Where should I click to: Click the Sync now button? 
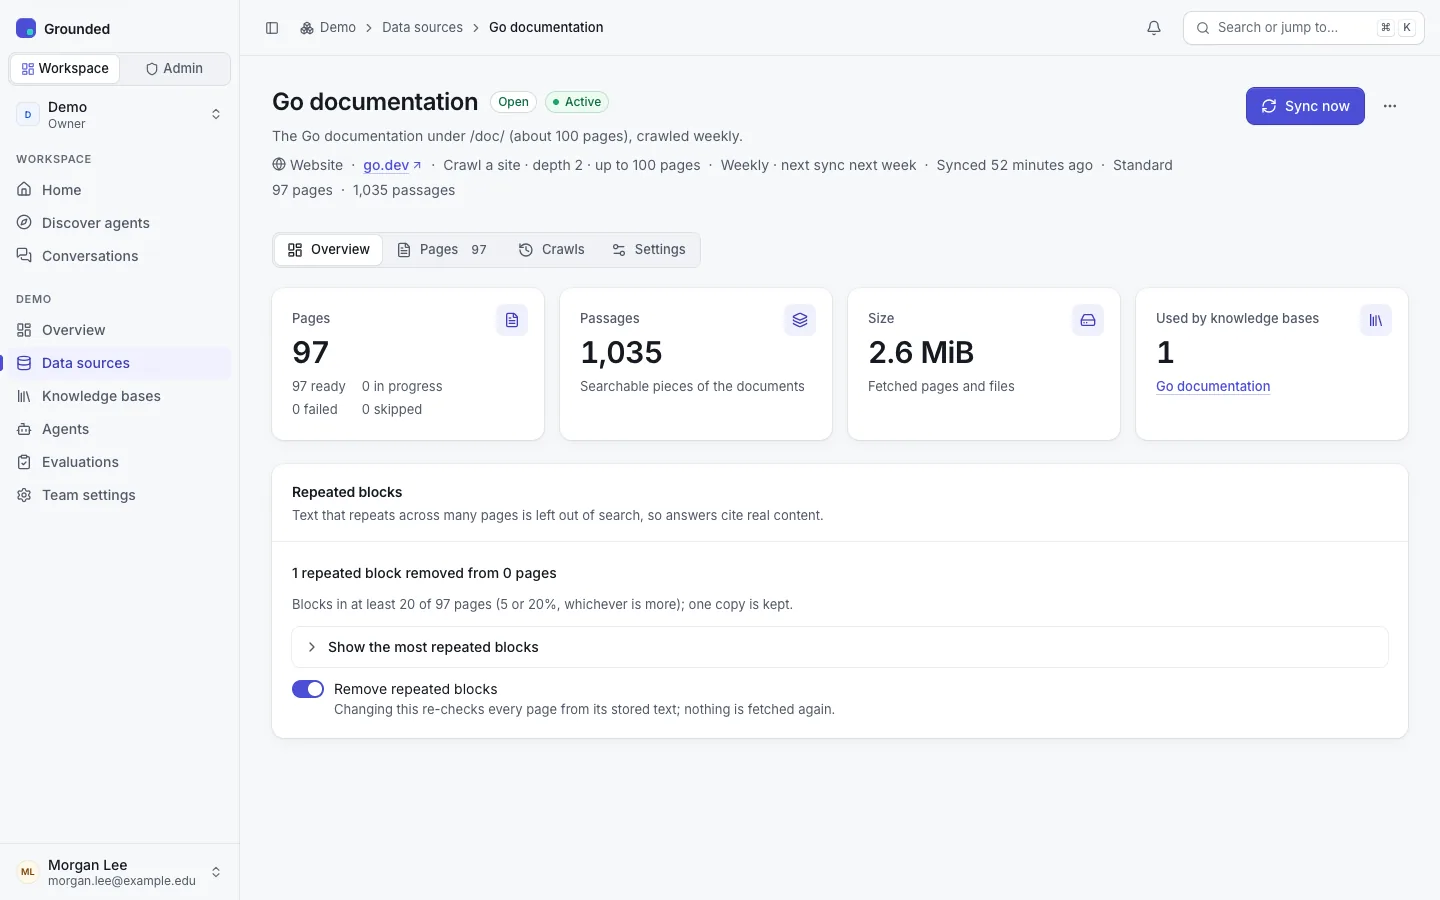pyautogui.click(x=1305, y=106)
